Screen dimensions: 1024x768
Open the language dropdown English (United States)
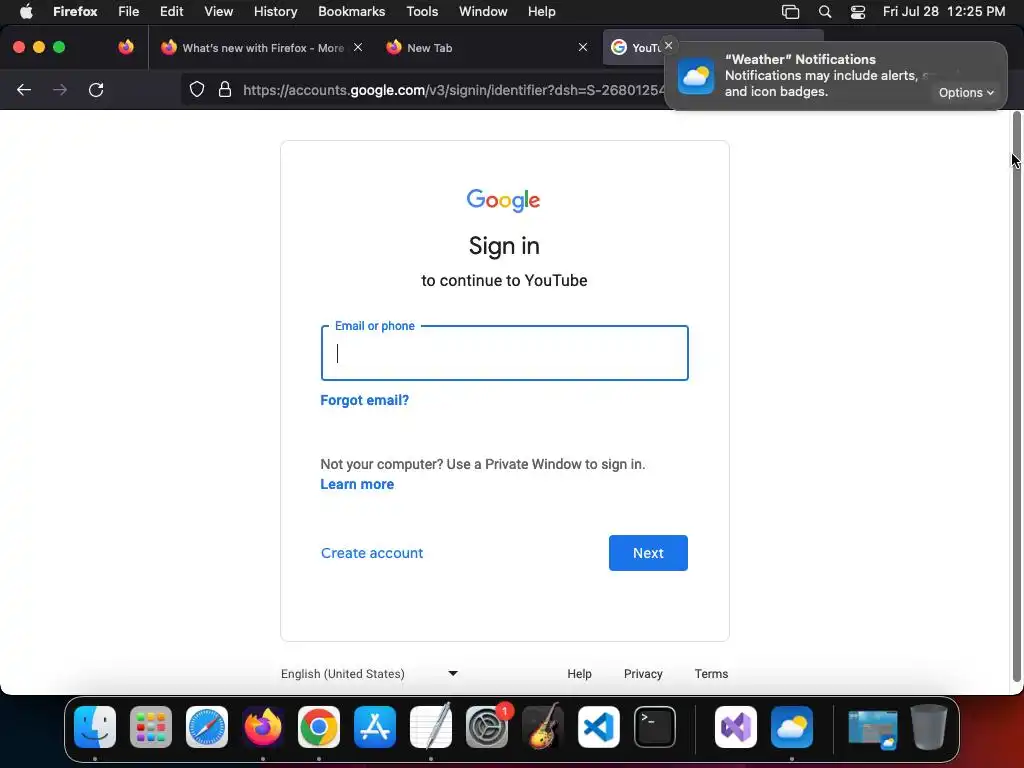(x=369, y=673)
